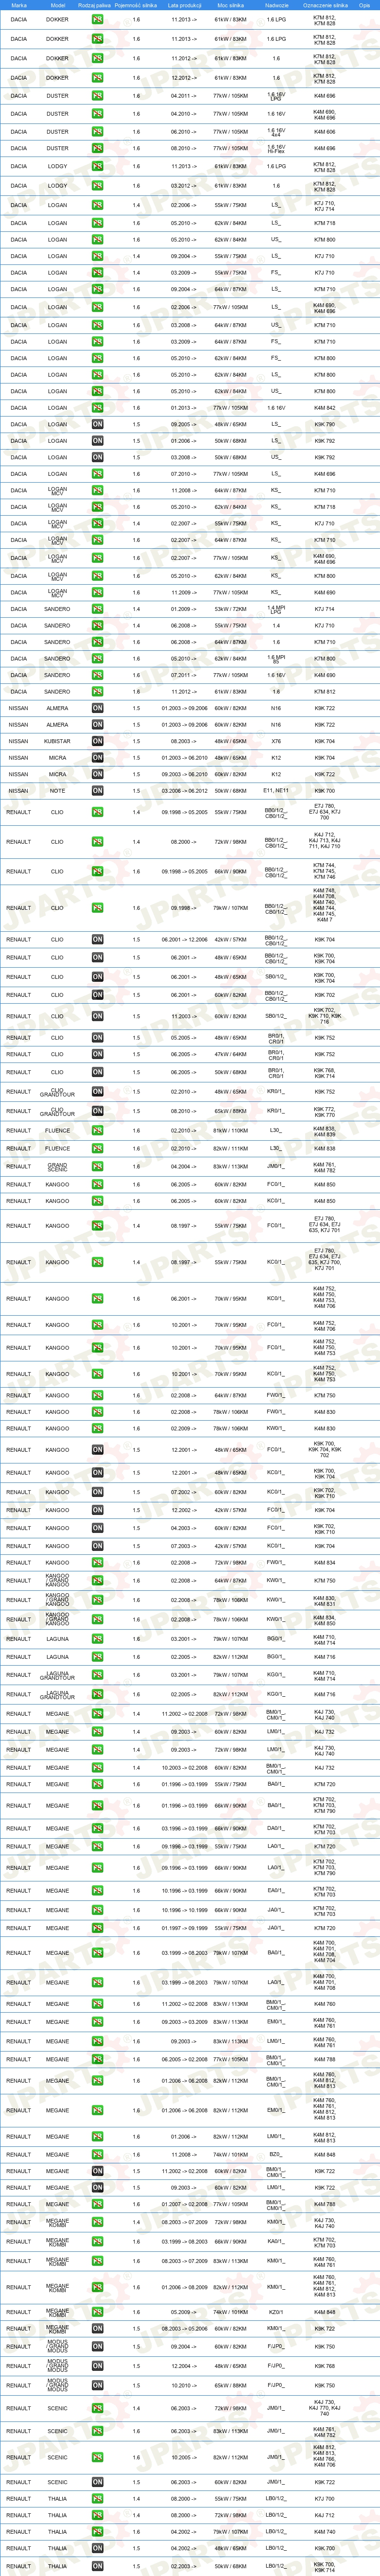Click the 'K4M 842' engine code cell
Image resolution: width=380 pixels, height=2576 pixels.
(325, 408)
